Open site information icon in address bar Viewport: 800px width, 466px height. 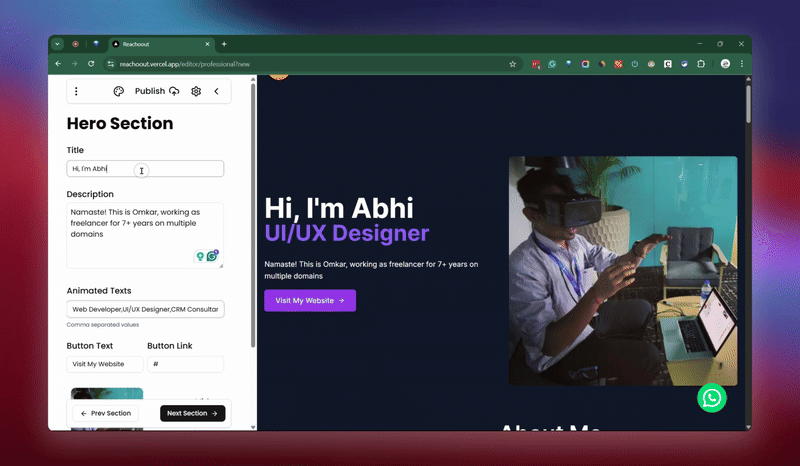coord(111,64)
